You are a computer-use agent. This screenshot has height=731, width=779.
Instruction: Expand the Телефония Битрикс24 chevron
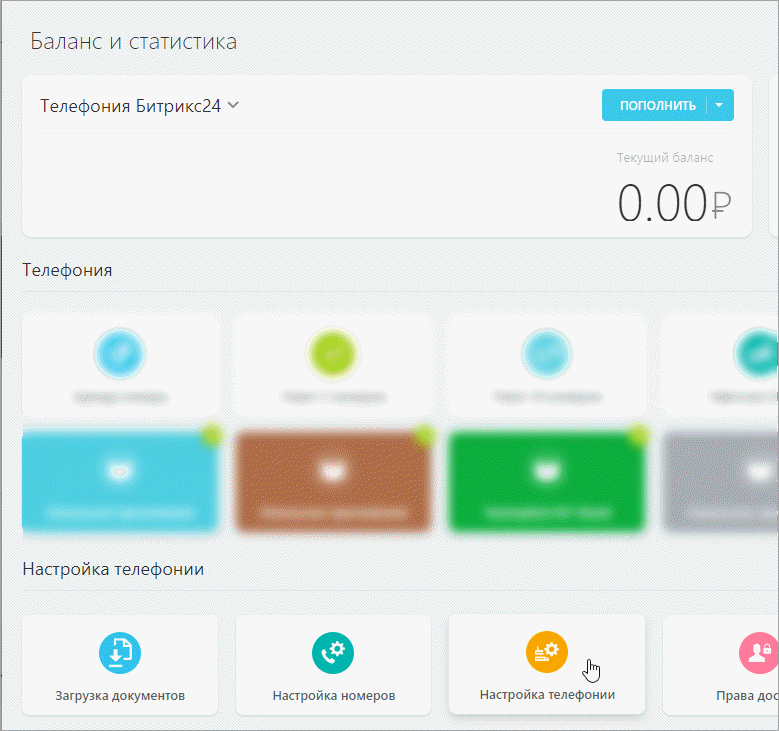[233, 105]
